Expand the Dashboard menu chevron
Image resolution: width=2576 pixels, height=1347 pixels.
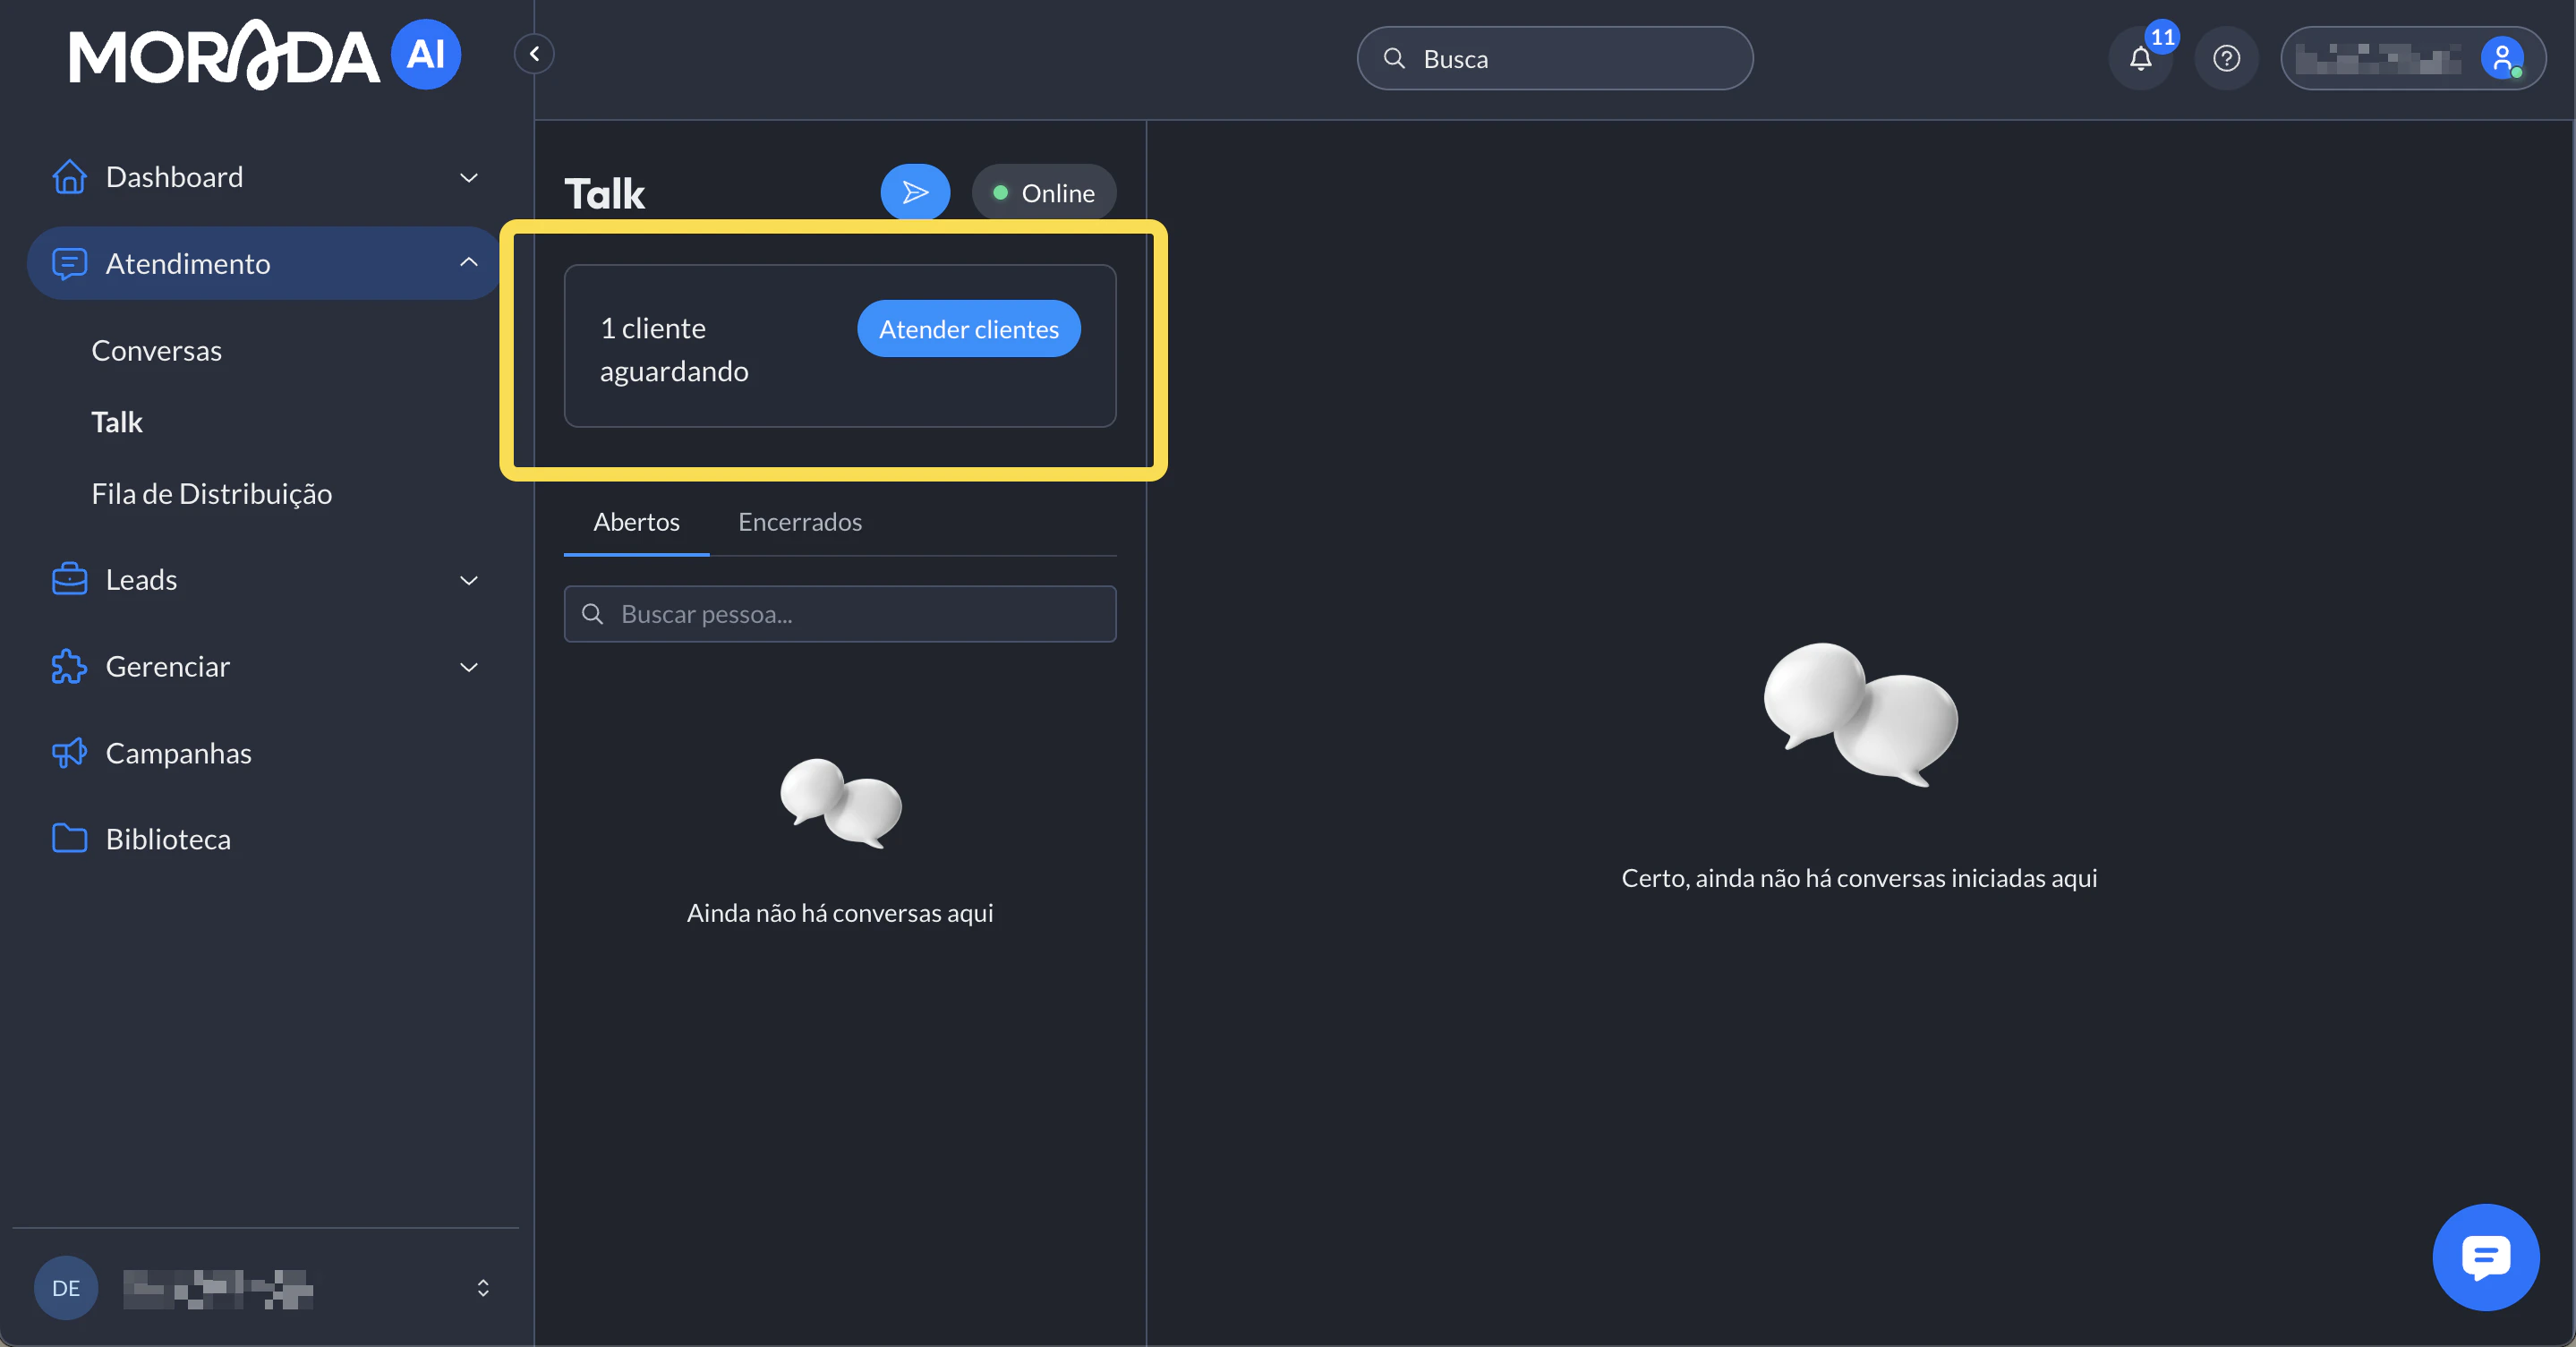point(468,178)
